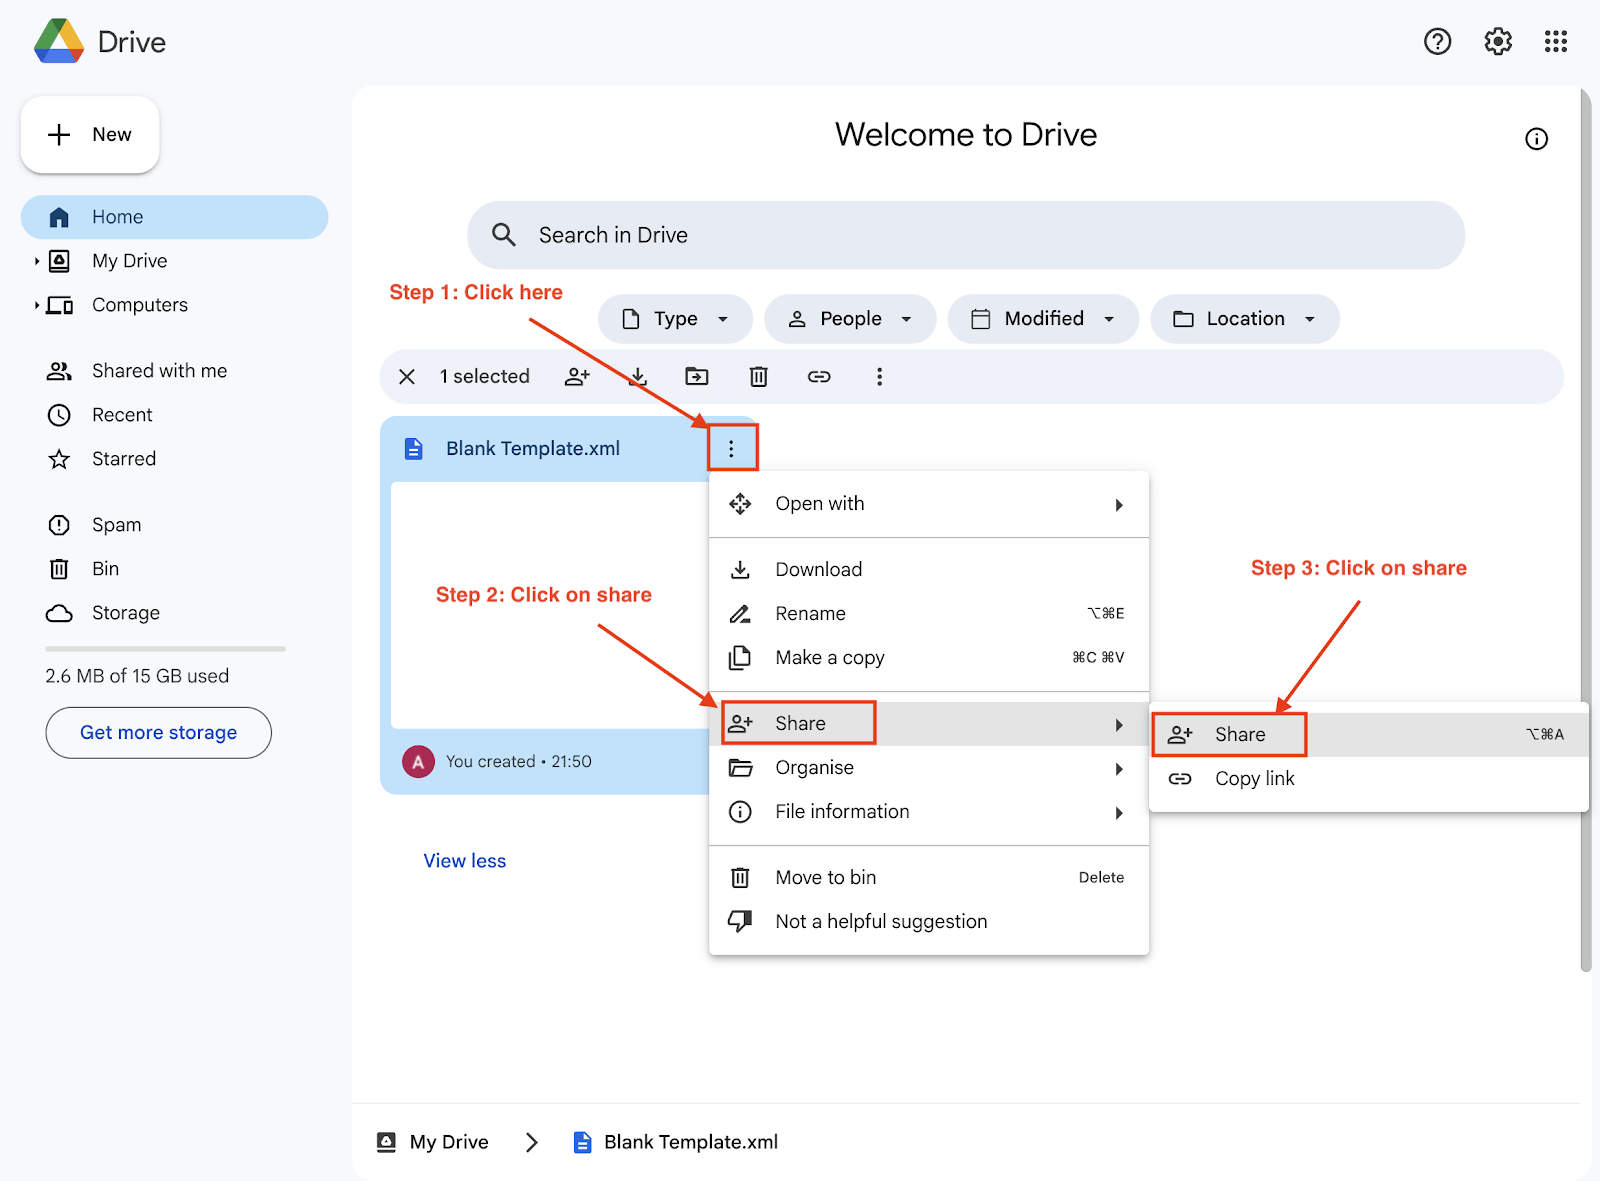Click the Copy link icon in selection toolbar

[x=819, y=377]
